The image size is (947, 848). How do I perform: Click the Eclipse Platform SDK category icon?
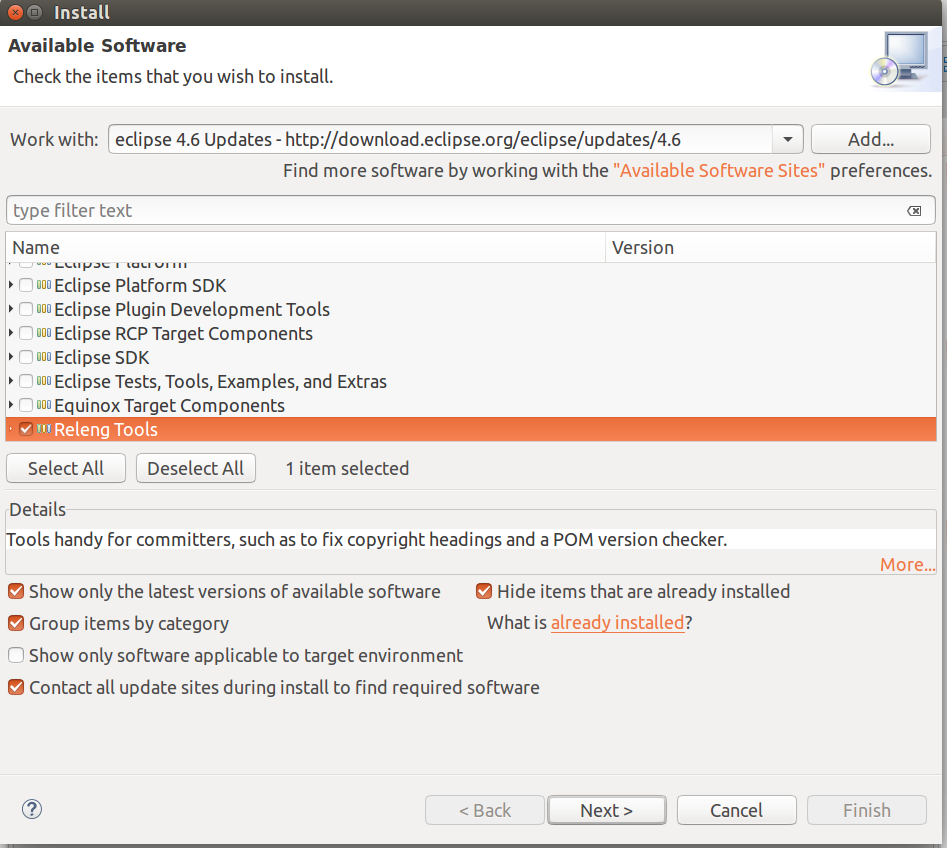pyautogui.click(x=43, y=285)
